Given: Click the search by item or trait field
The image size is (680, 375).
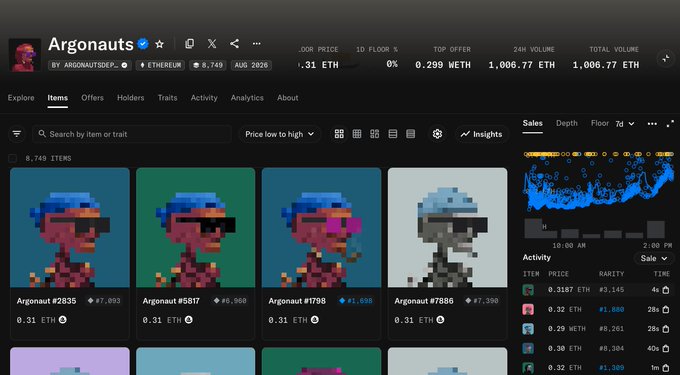Looking at the screenshot, I should (132, 134).
